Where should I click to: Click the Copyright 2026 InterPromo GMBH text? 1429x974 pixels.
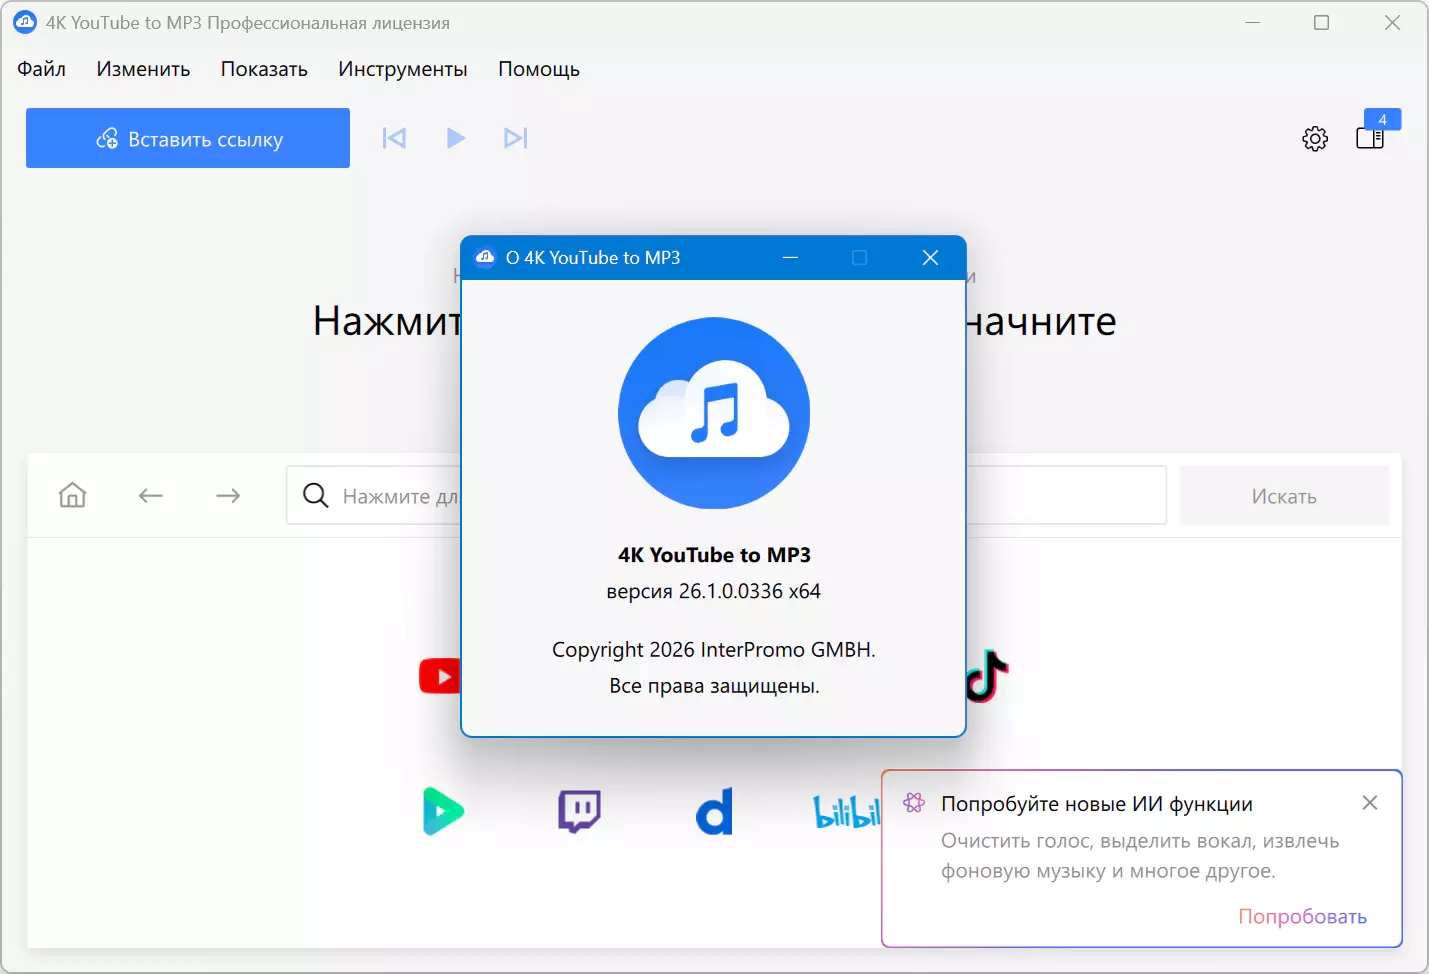point(714,650)
